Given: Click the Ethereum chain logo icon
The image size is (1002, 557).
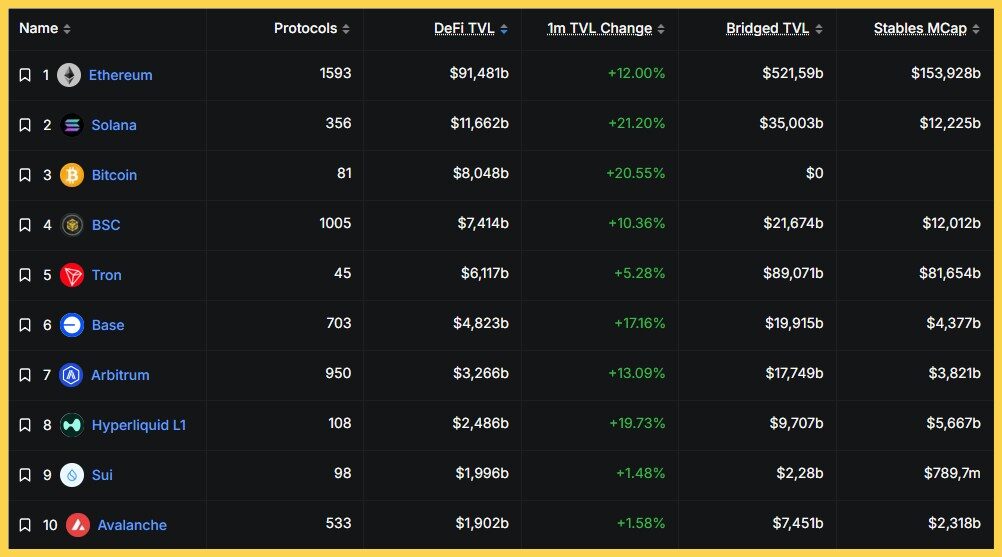Looking at the screenshot, I should coord(69,75).
